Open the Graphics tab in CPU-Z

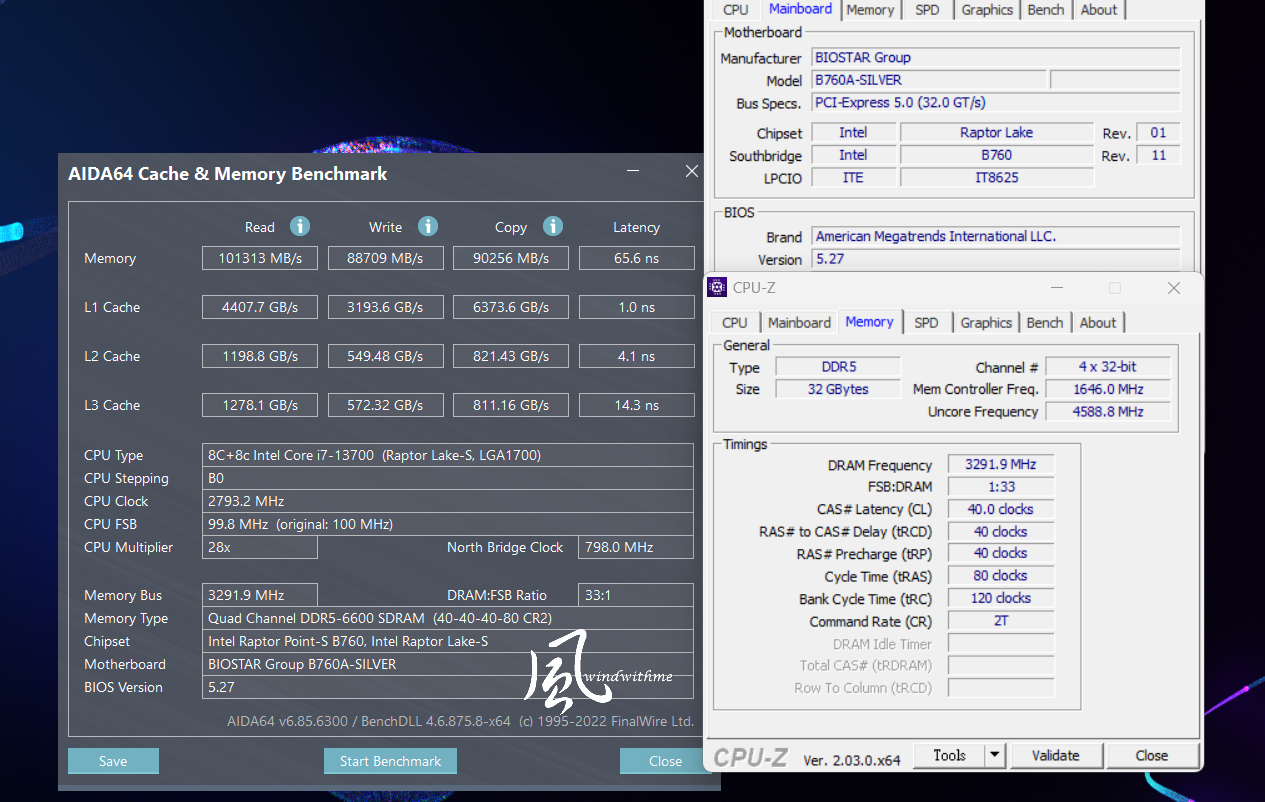pos(986,322)
